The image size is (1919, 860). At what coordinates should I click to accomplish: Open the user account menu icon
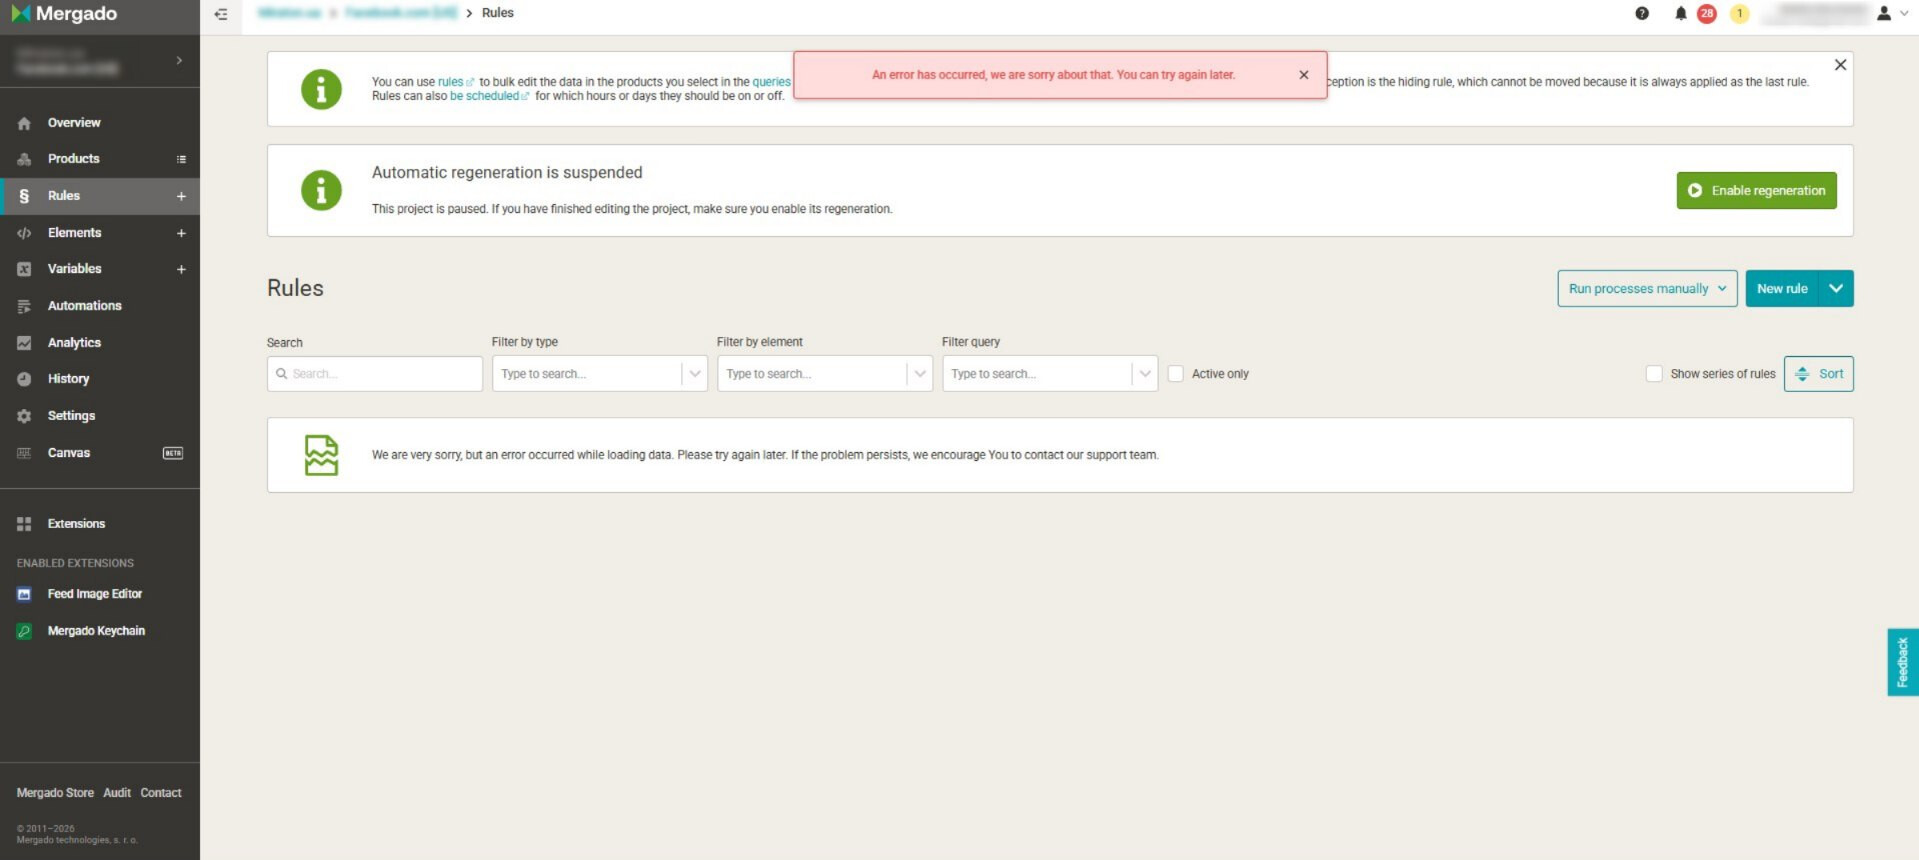[x=1884, y=14]
